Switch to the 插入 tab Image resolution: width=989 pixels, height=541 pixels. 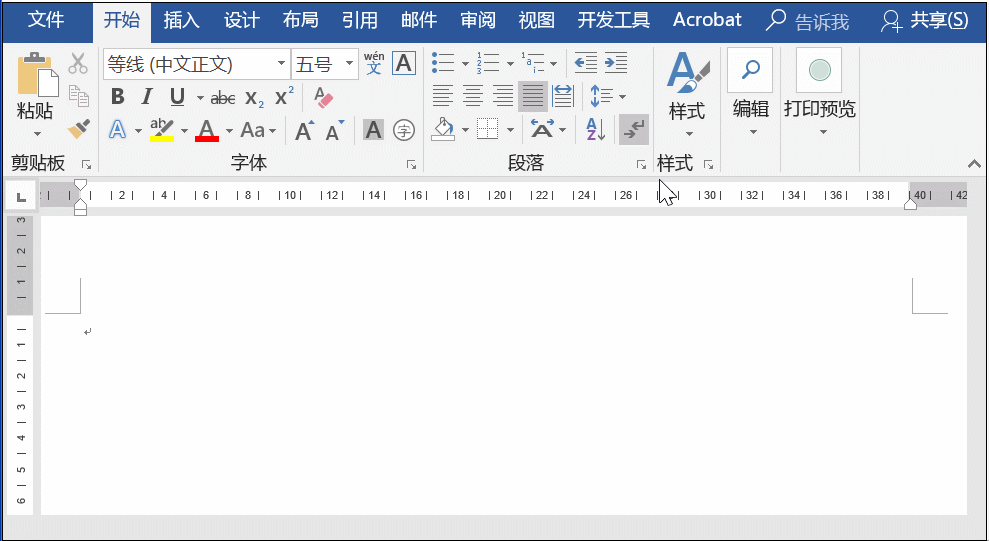coord(182,20)
